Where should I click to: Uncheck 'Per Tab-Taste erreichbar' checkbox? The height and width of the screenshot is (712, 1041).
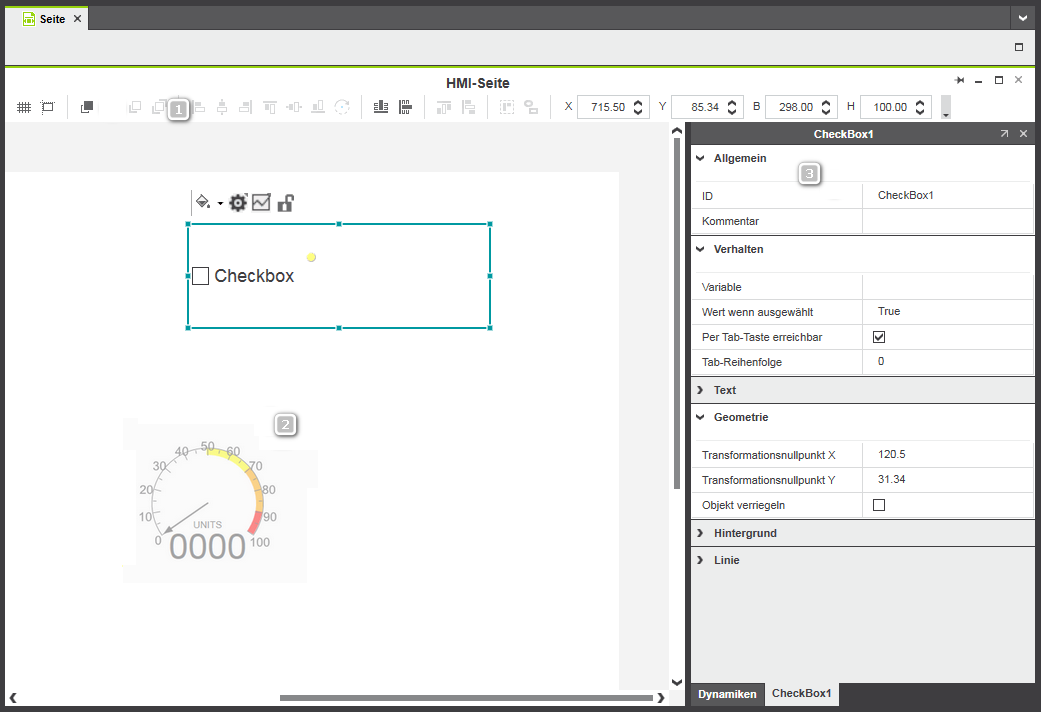coord(879,337)
